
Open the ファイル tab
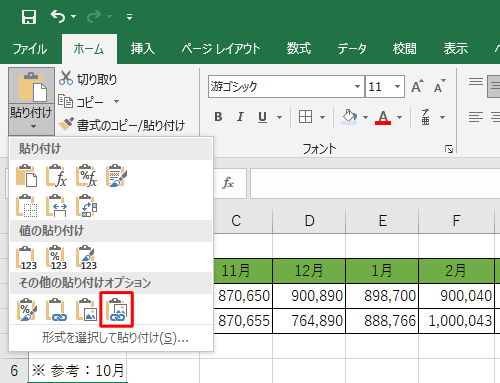(30, 49)
